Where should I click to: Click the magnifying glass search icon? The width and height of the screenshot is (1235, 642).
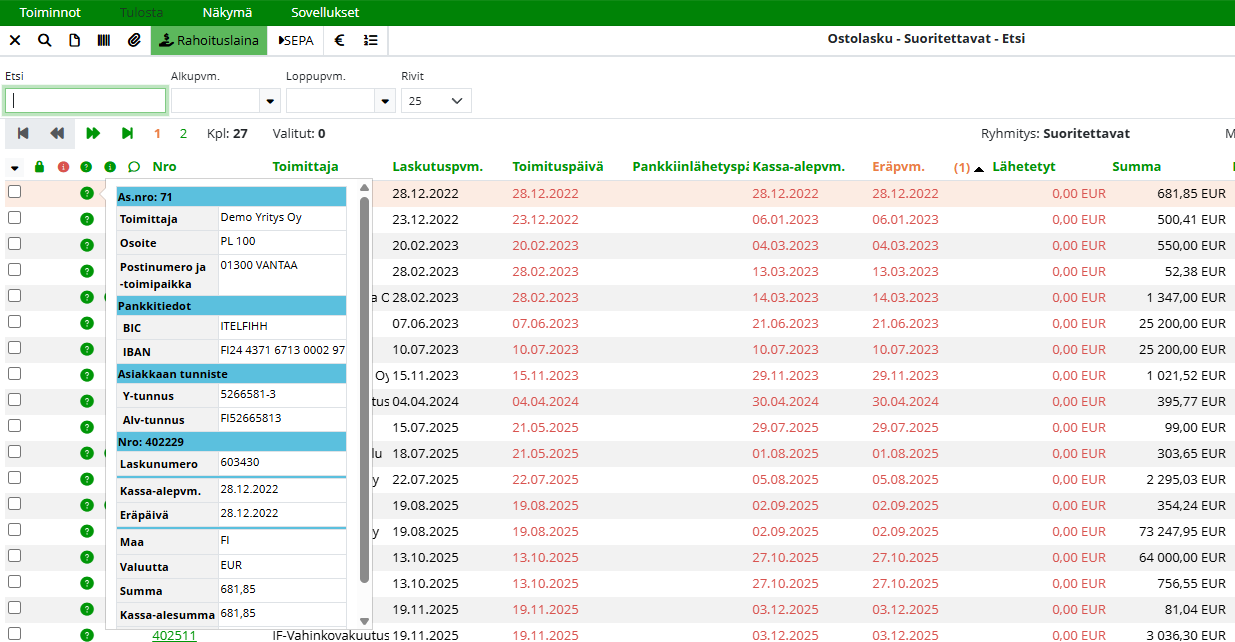44,41
